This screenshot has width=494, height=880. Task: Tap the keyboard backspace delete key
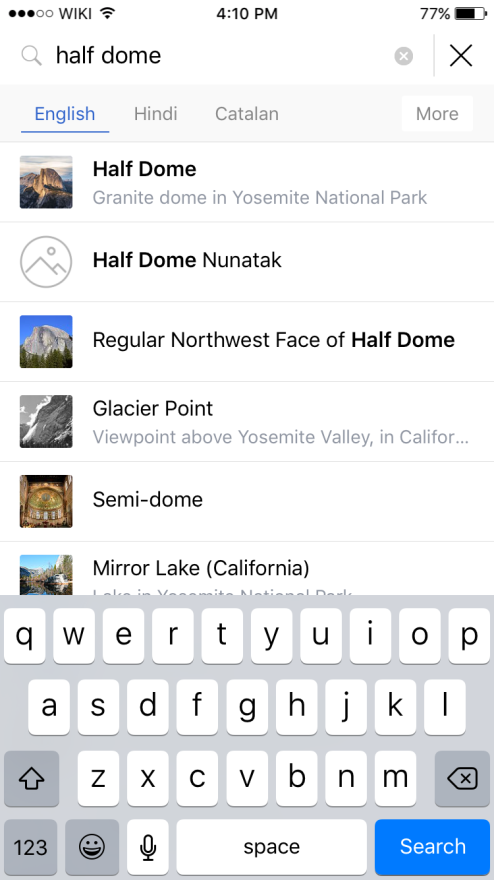[x=462, y=778]
